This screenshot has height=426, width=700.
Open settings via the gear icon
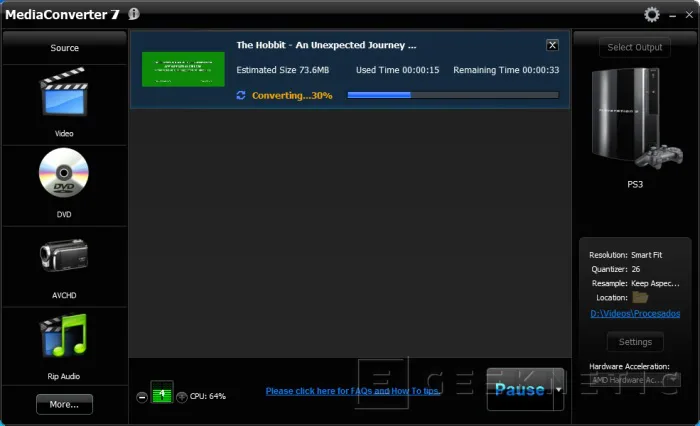tap(652, 15)
